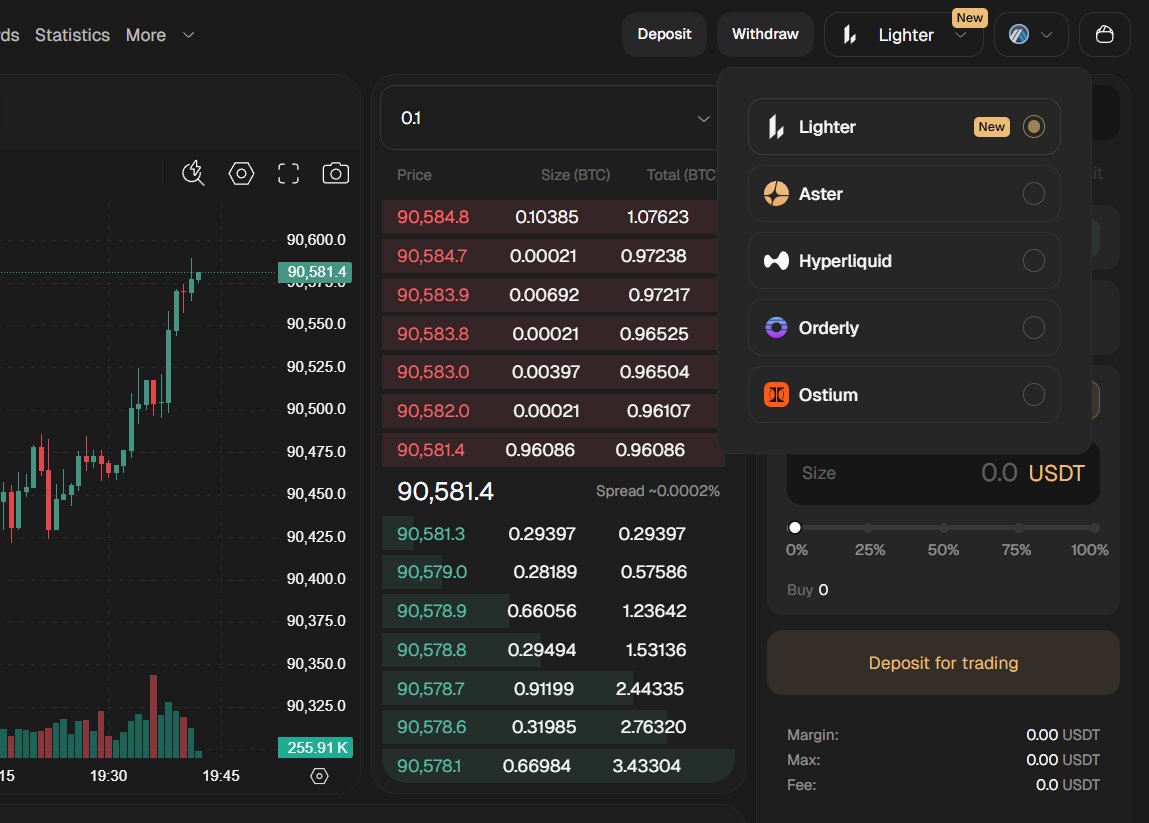Select the Lighter radio button
Image resolution: width=1149 pixels, height=823 pixels.
point(1033,127)
